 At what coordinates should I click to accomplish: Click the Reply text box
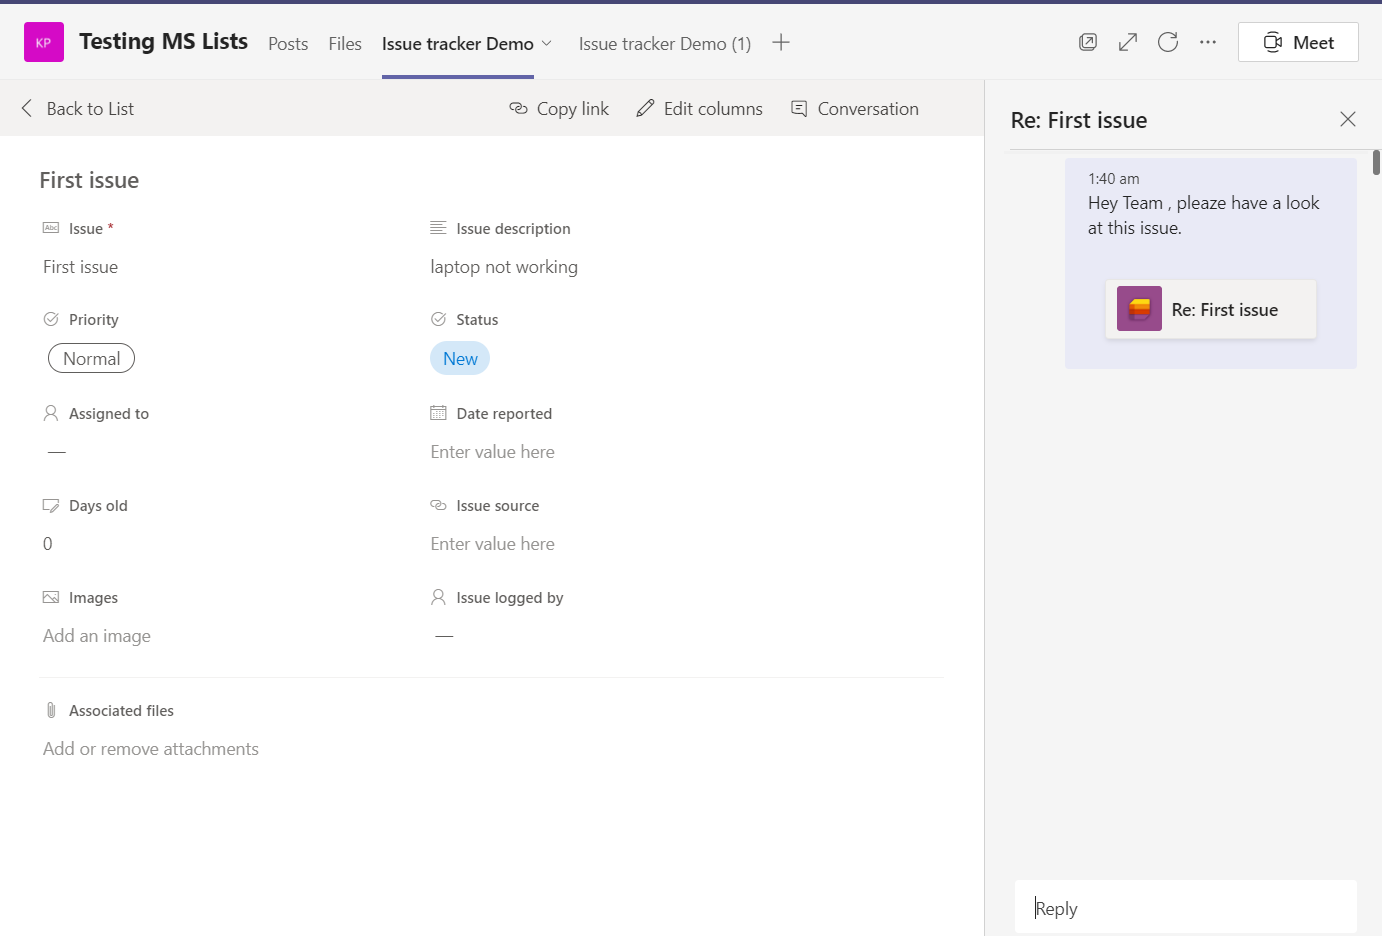(1185, 908)
